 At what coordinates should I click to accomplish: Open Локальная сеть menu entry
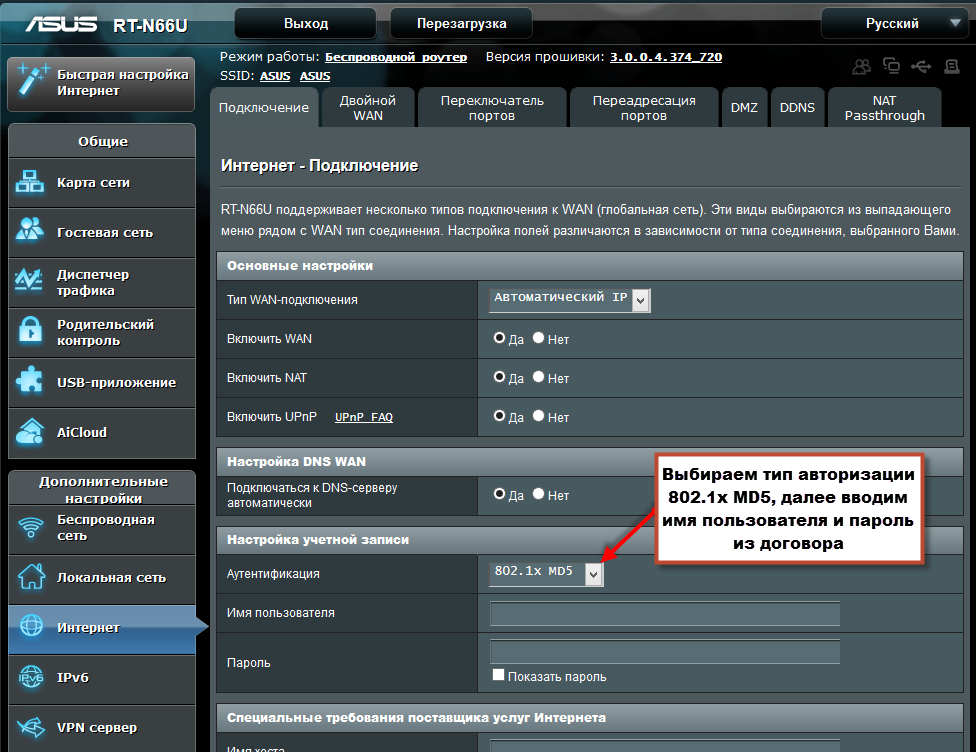102,578
